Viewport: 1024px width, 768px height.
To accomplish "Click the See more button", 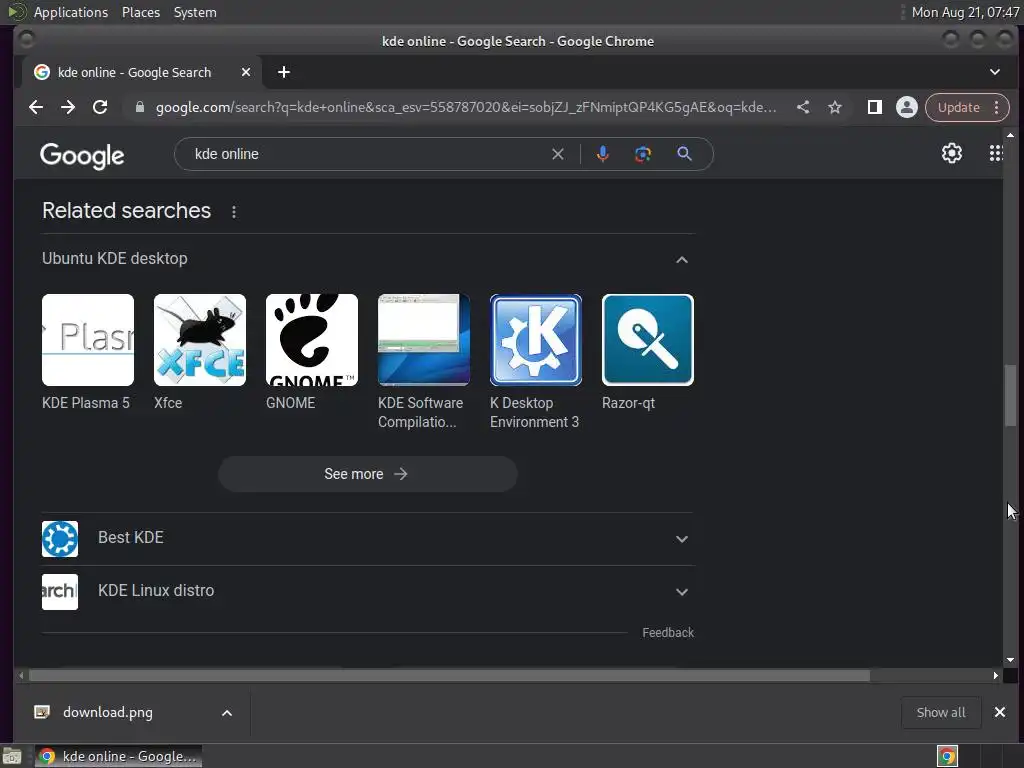I will pos(368,474).
